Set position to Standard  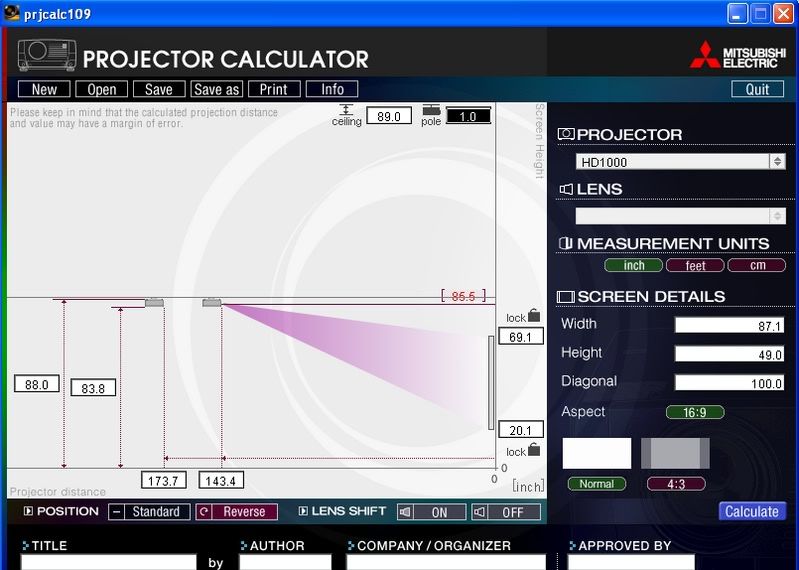coord(149,512)
